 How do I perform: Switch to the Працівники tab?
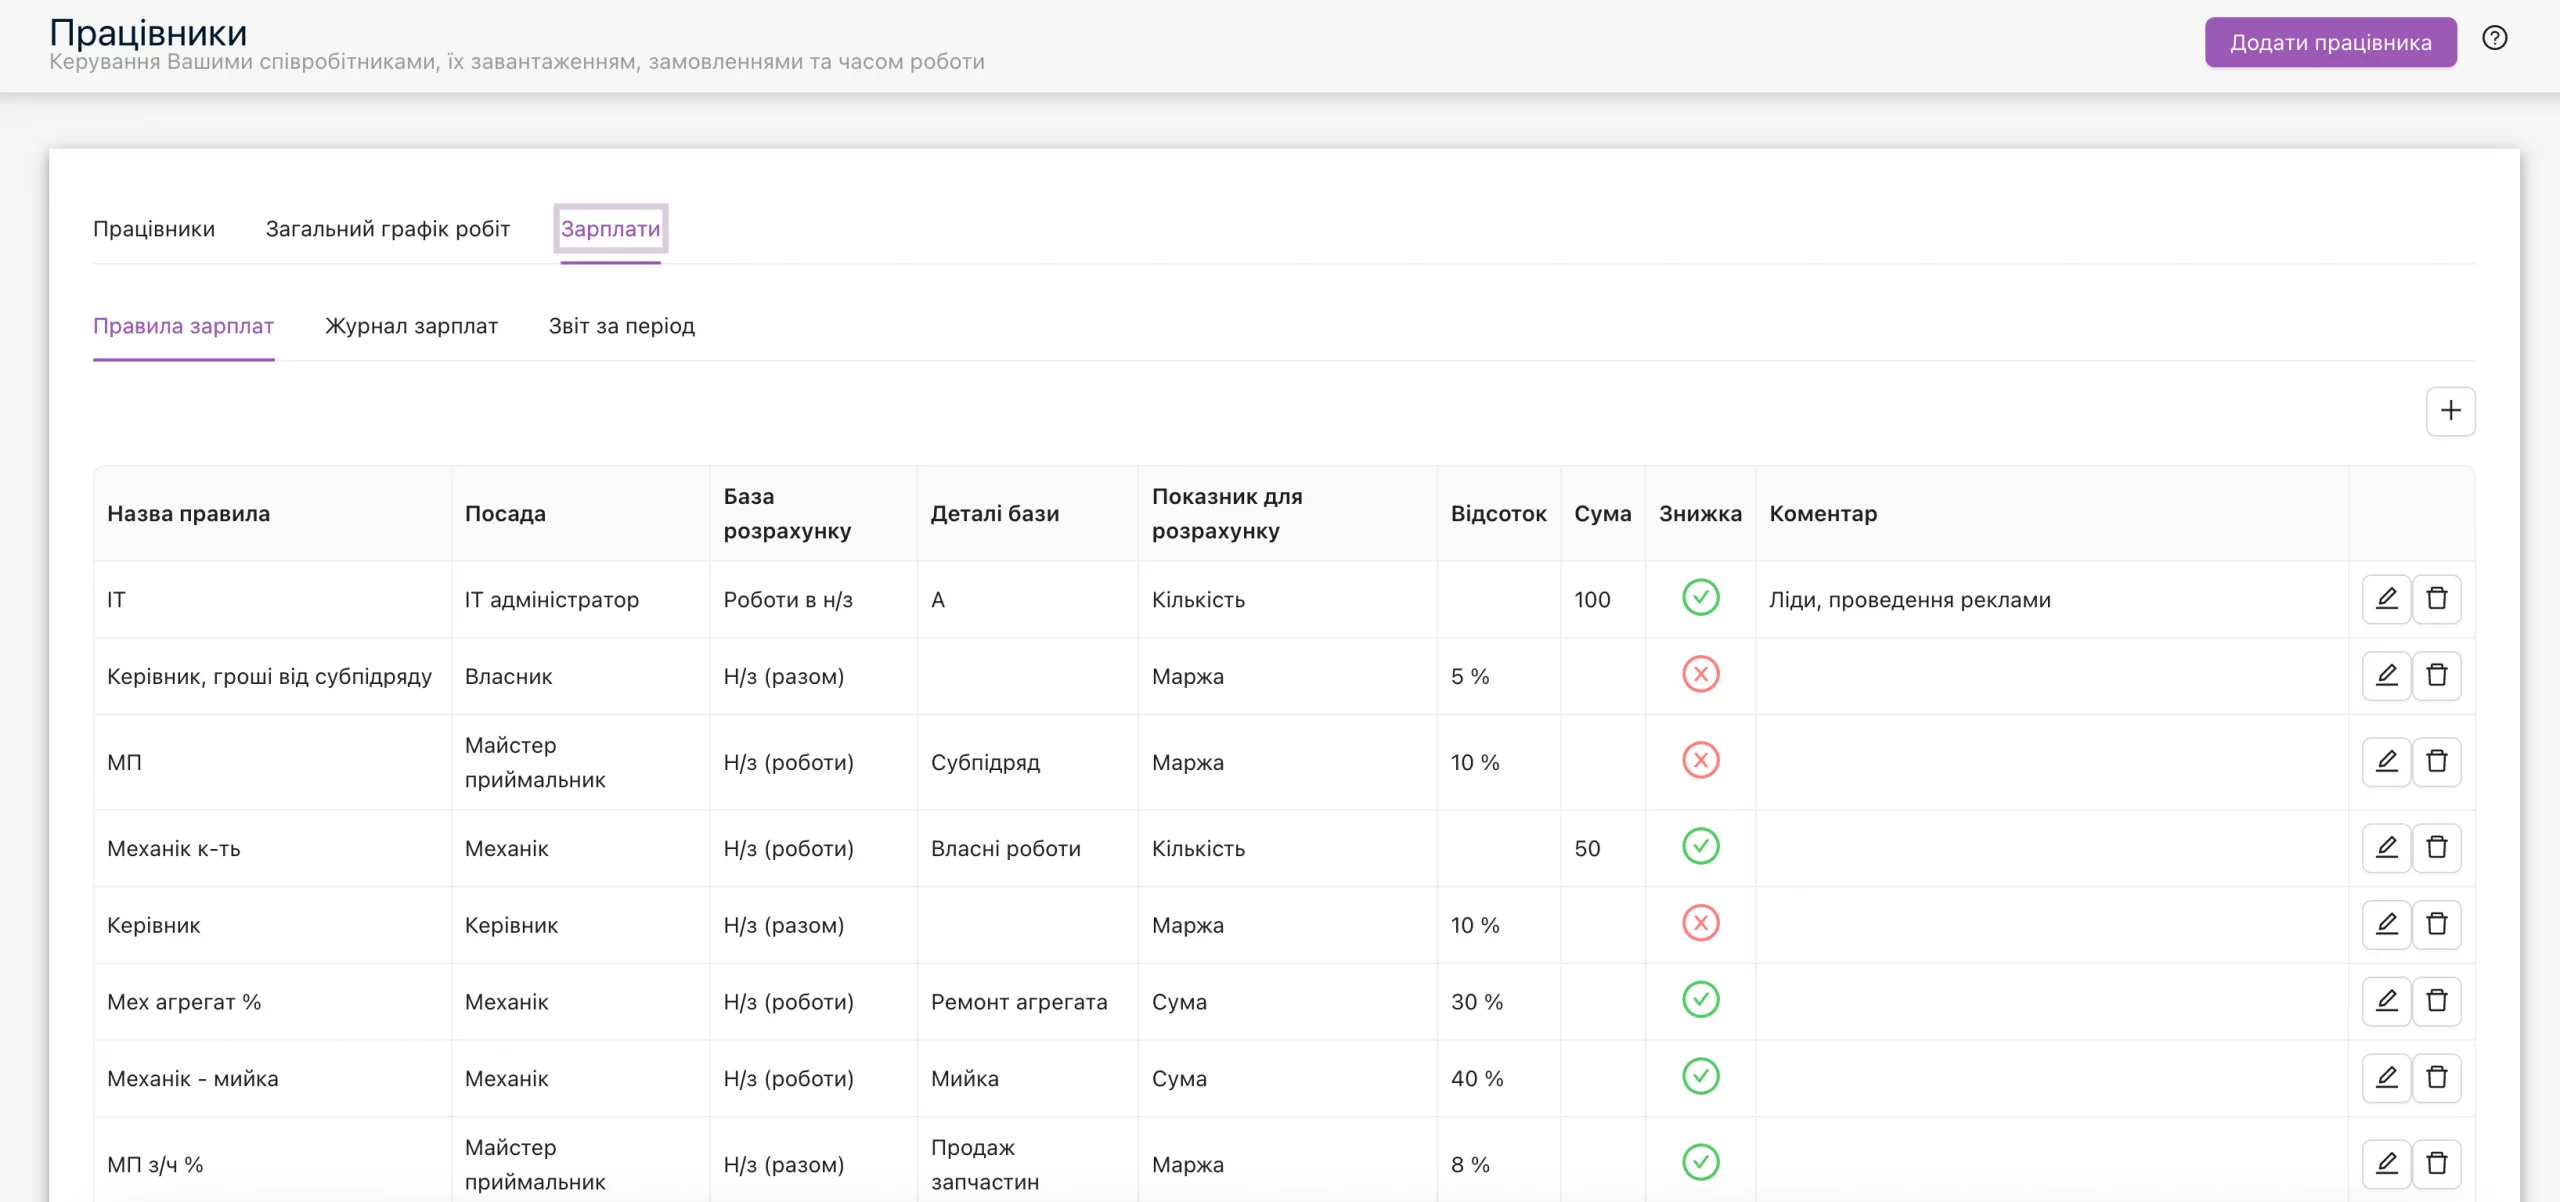154,229
